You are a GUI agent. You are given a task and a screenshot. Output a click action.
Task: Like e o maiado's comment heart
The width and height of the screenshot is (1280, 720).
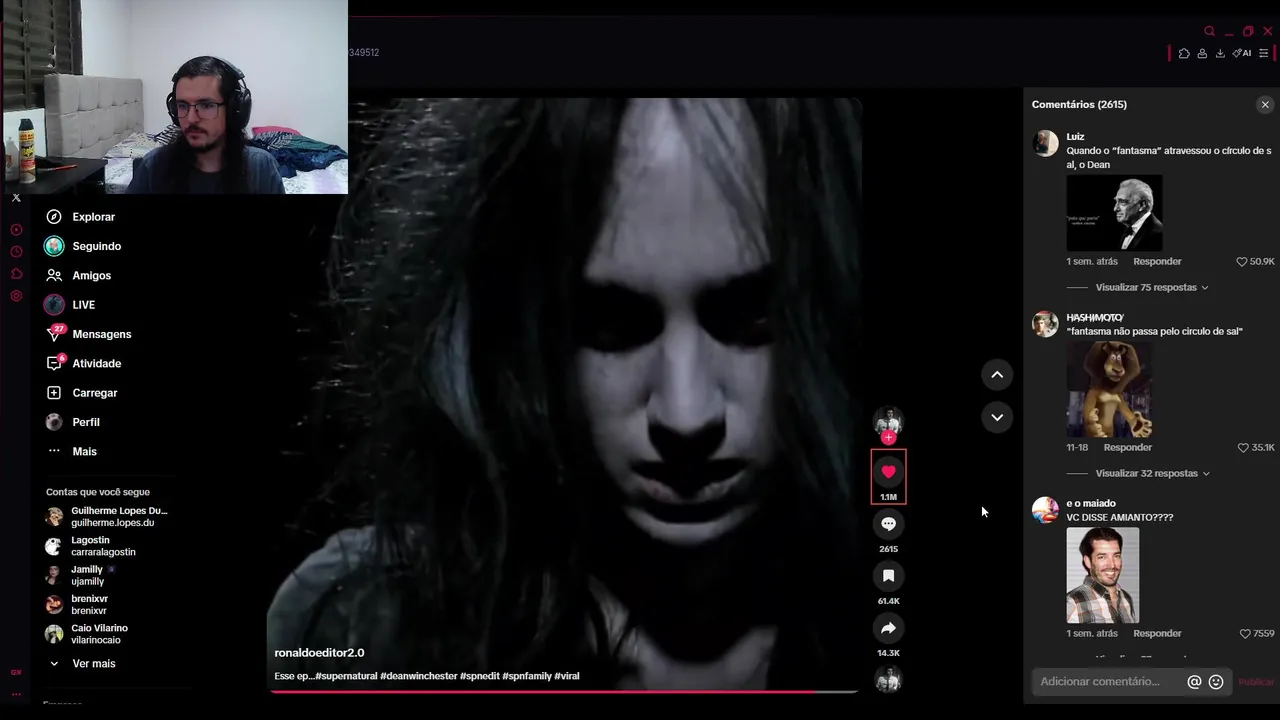click(x=1244, y=633)
